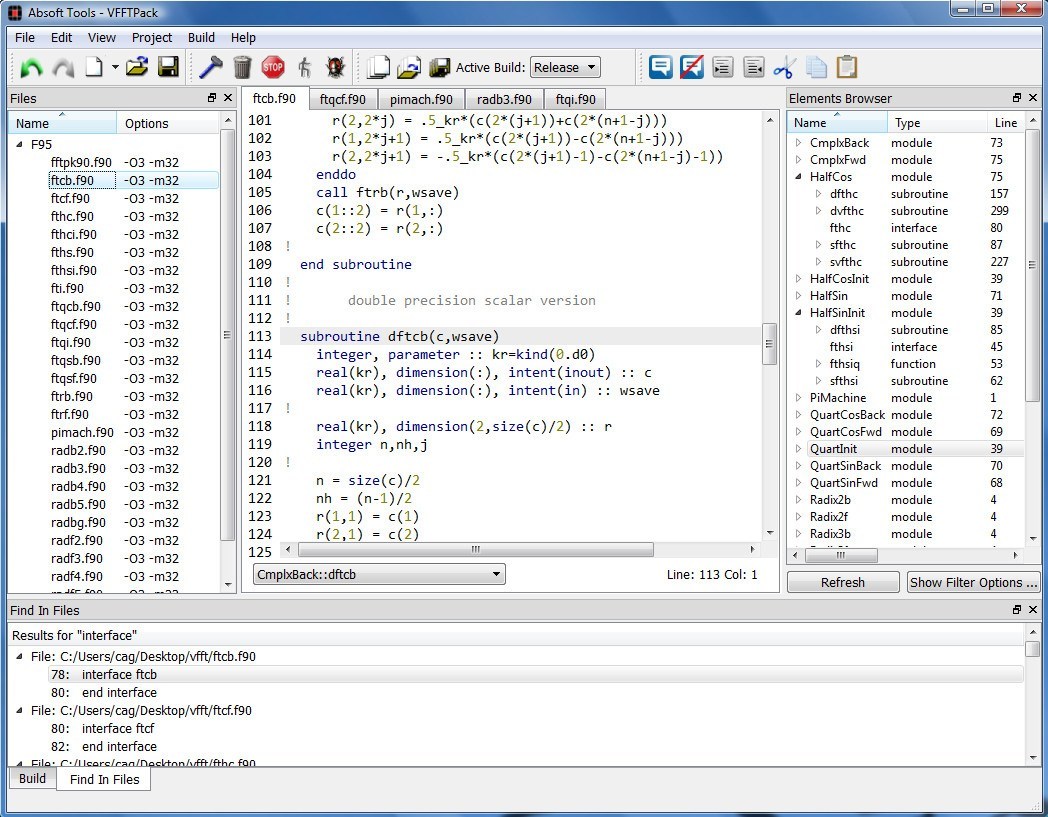
Task: Select pimach.f90 in the Files list
Action: point(82,433)
